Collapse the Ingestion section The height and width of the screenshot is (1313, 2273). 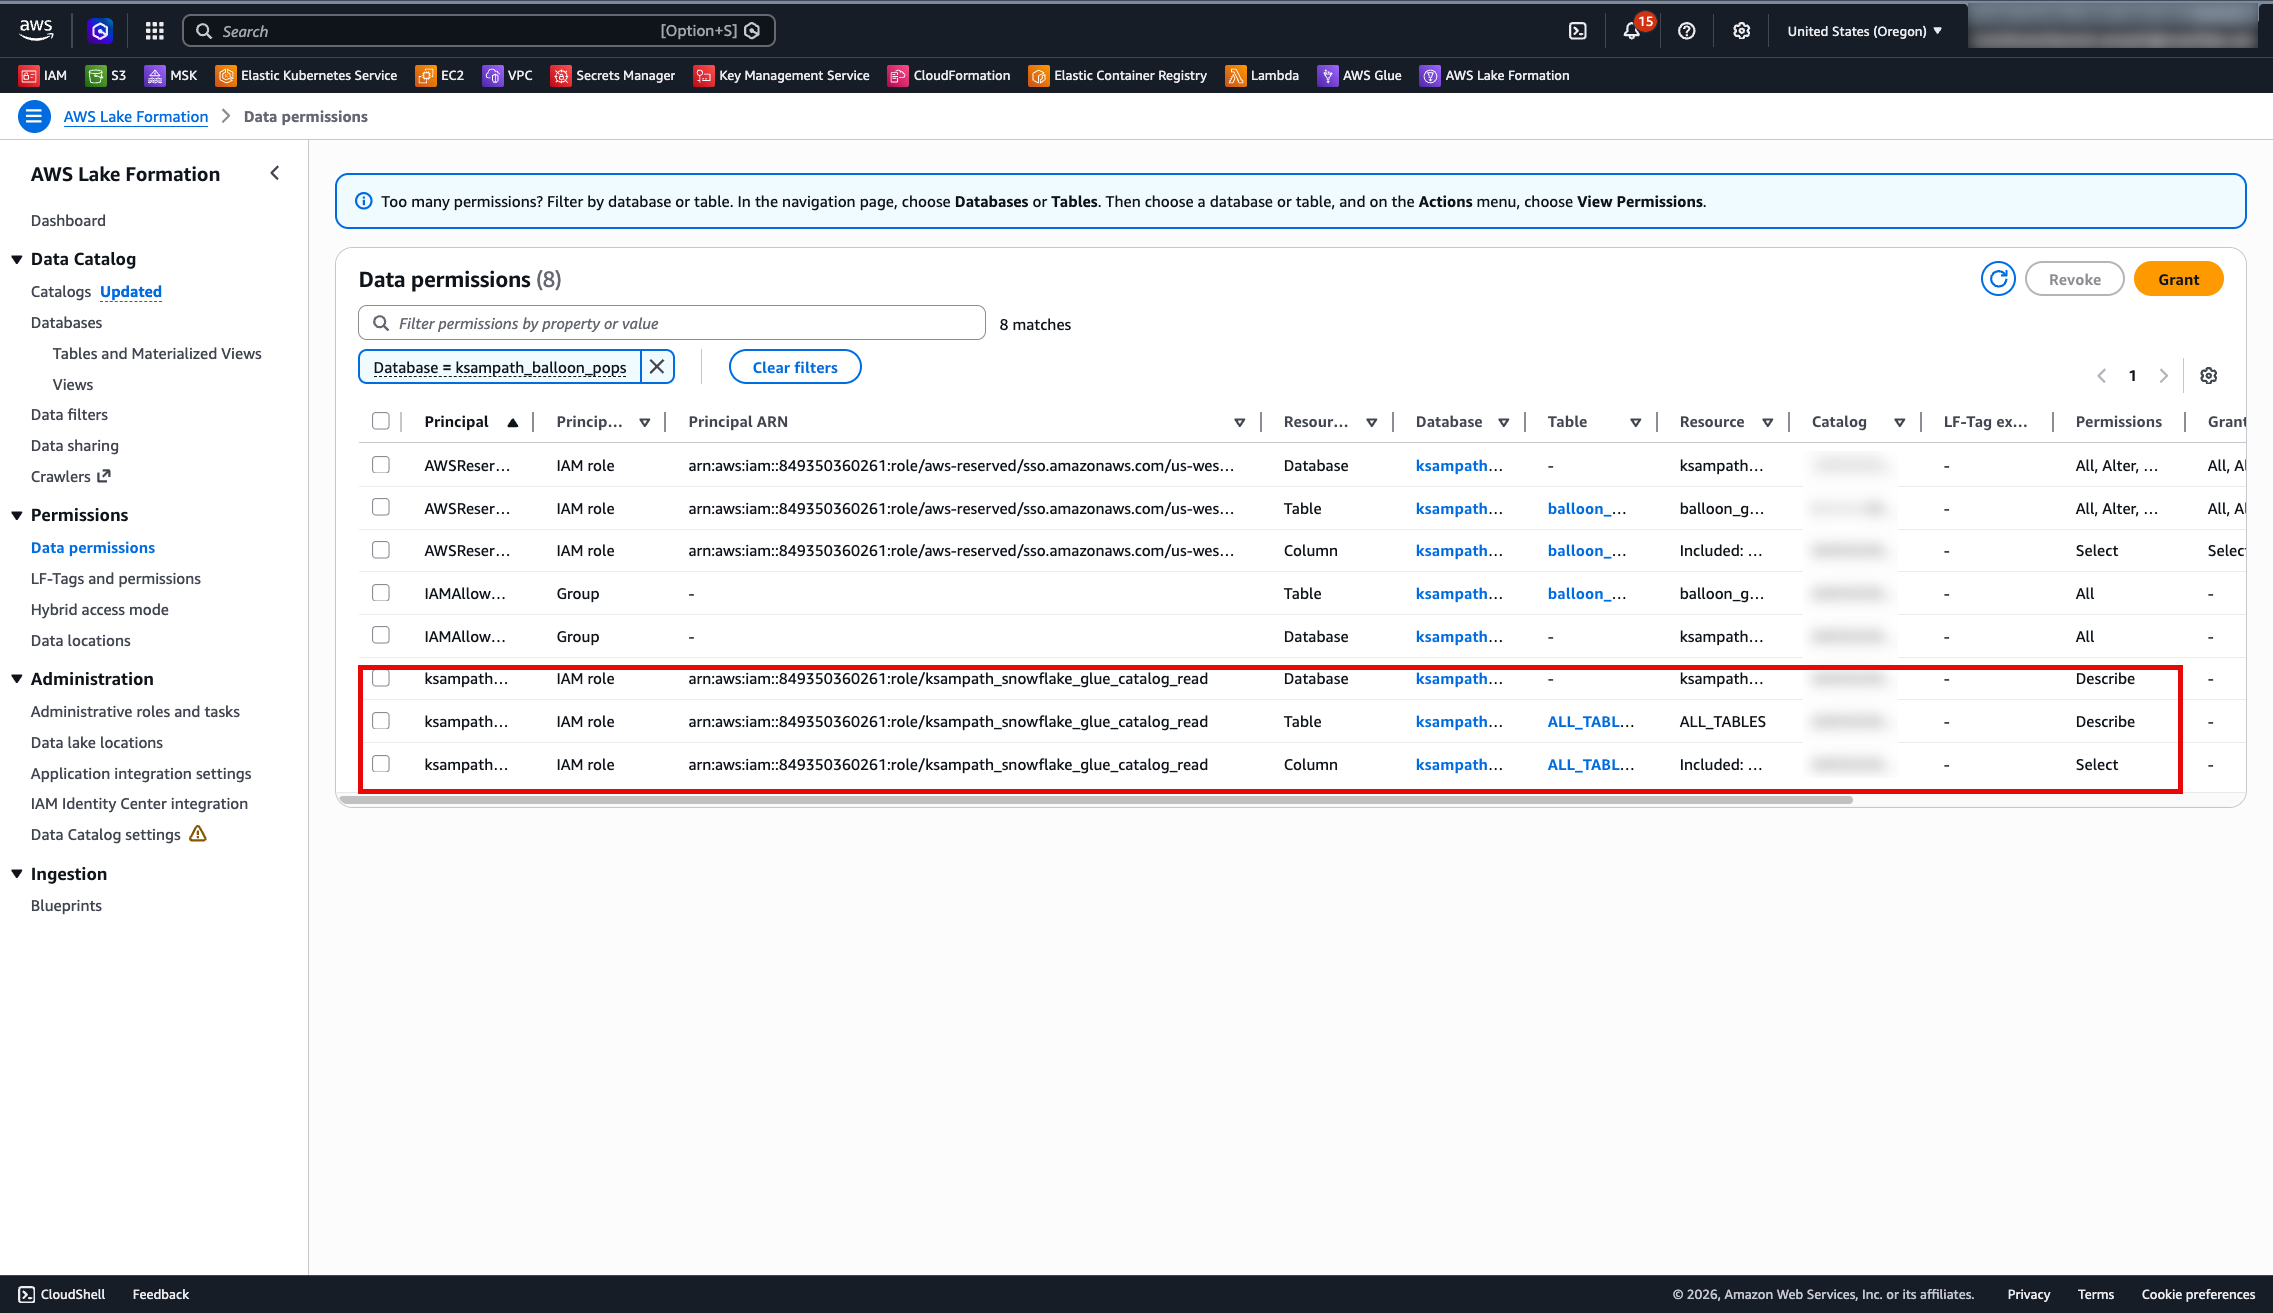17,874
